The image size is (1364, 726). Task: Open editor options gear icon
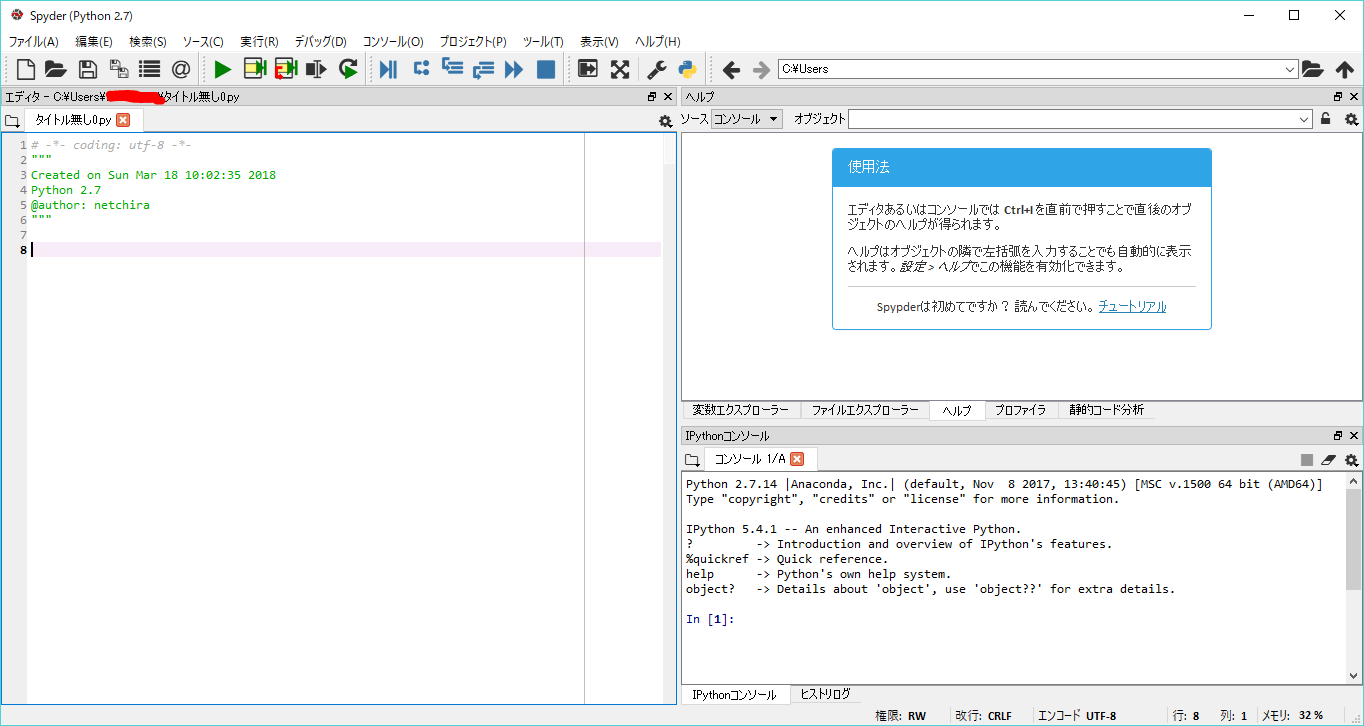[666, 121]
